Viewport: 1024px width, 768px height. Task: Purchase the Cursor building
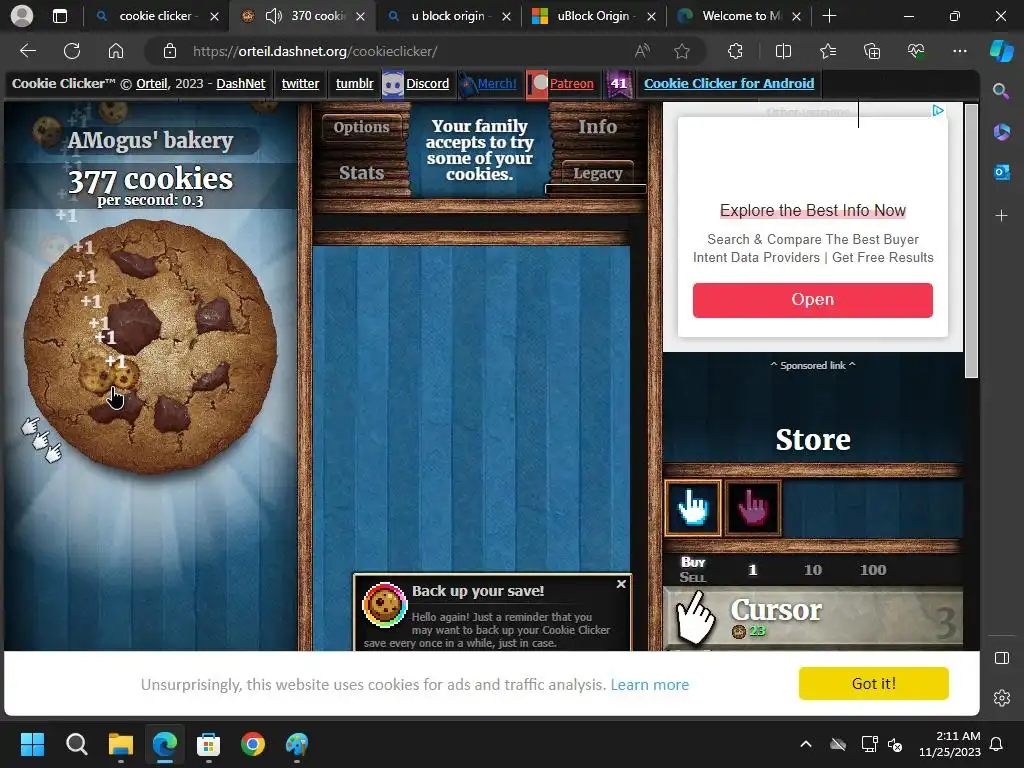click(x=813, y=618)
